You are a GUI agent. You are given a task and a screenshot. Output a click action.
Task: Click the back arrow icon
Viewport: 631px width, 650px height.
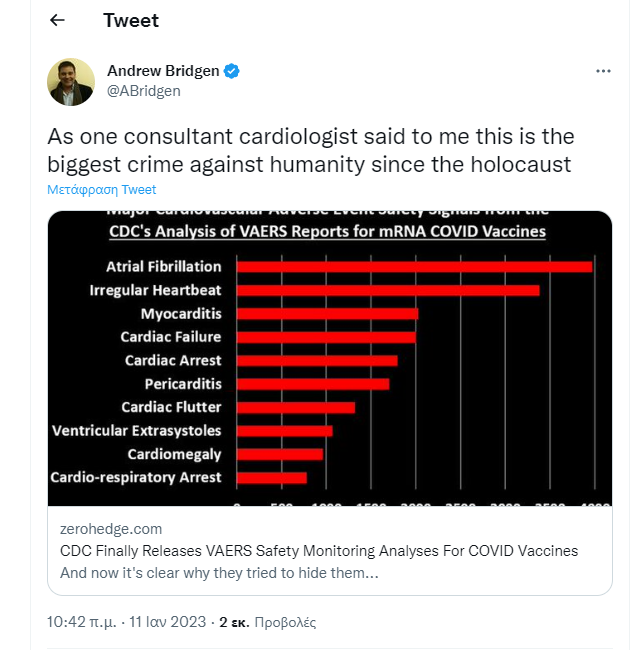pyautogui.click(x=57, y=20)
